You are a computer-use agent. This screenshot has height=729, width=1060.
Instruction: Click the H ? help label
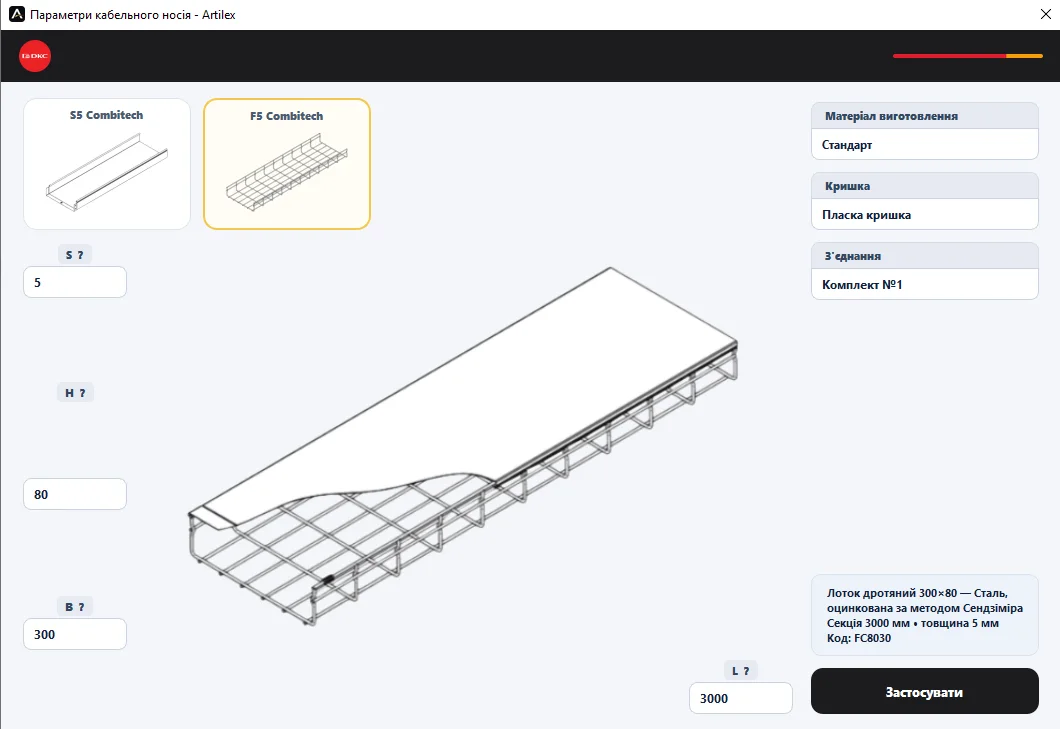click(75, 393)
